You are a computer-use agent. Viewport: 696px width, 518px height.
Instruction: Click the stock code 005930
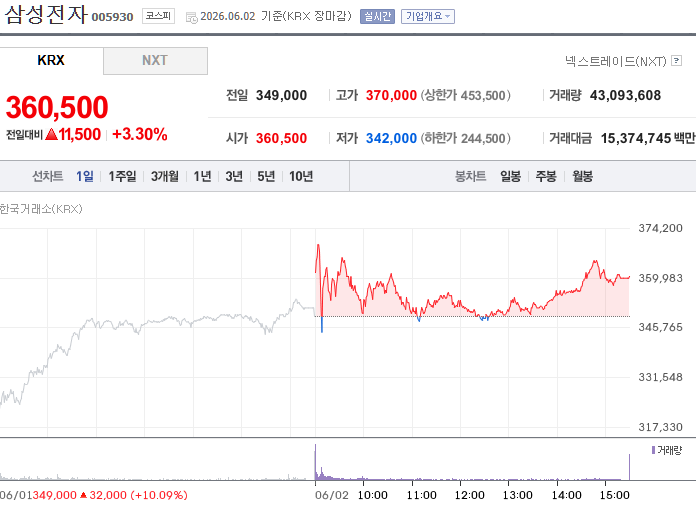point(112,17)
